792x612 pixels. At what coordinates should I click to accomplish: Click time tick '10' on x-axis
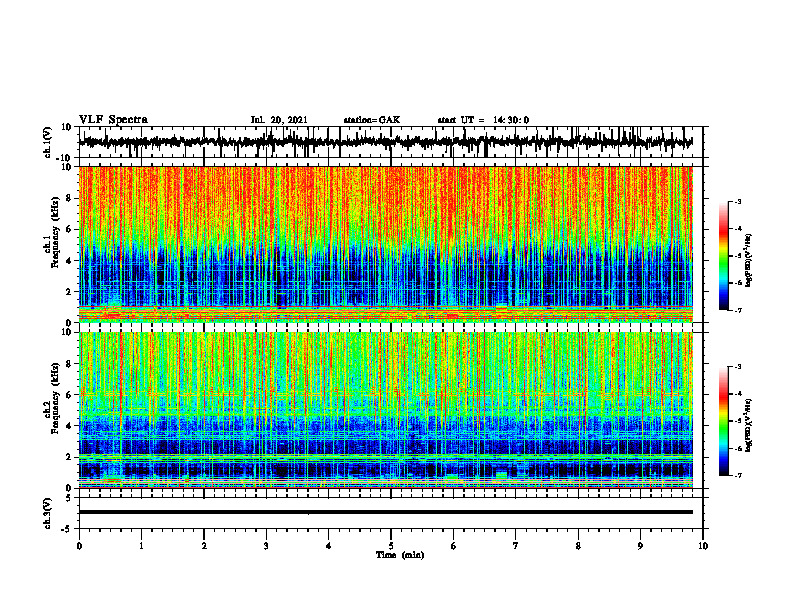pos(703,546)
